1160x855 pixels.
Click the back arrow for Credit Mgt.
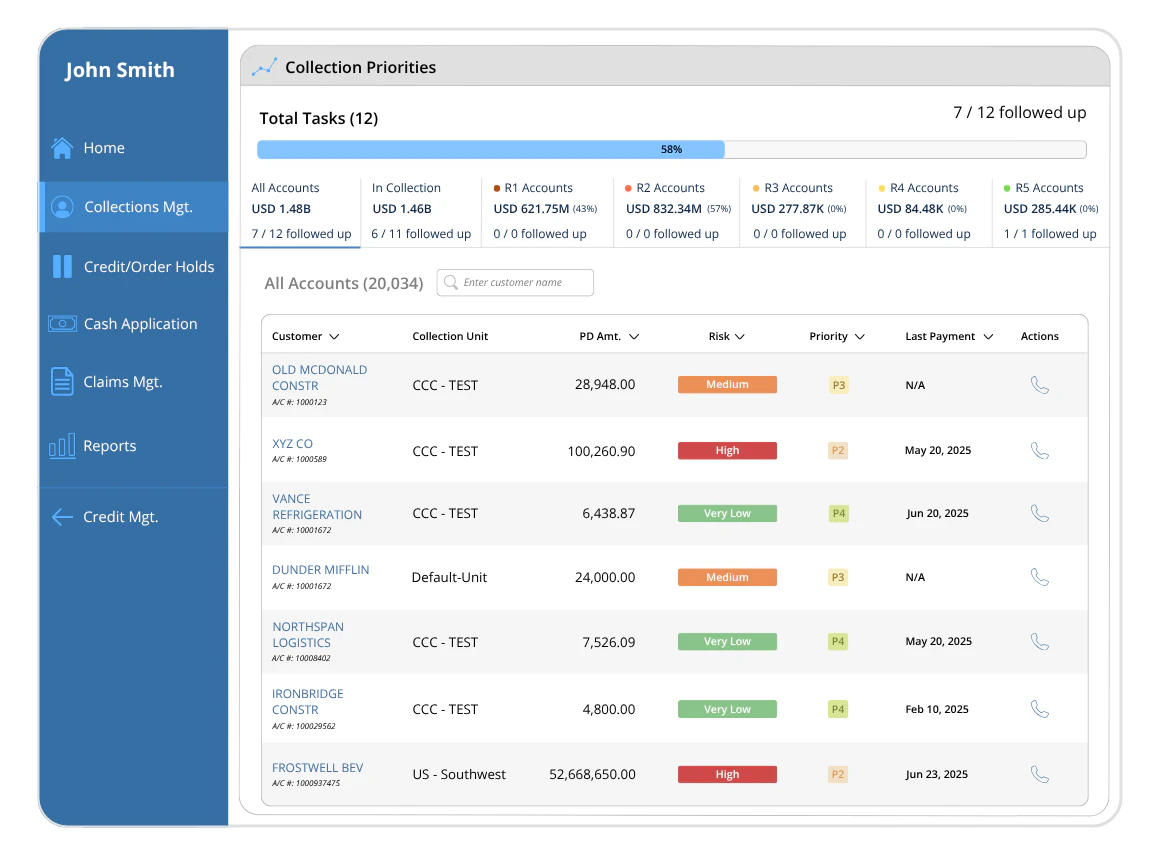click(x=62, y=517)
